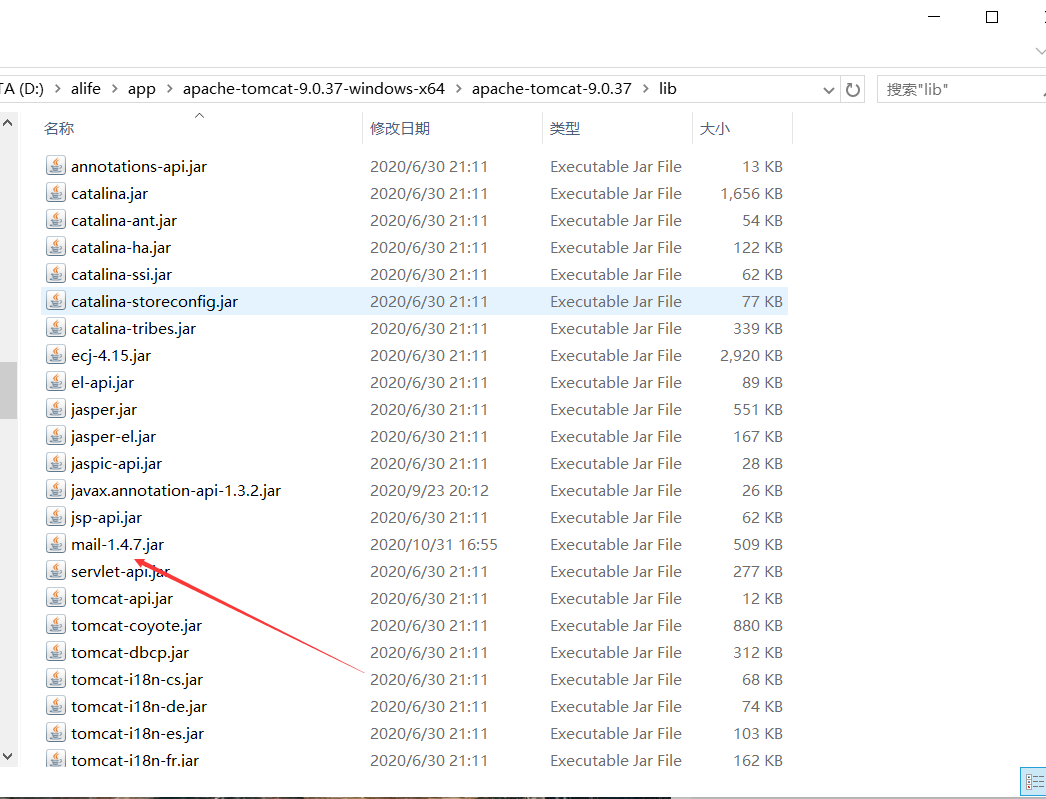Click the javax.annotation-api-1.3.2.jar icon
1046x799 pixels.
point(56,490)
